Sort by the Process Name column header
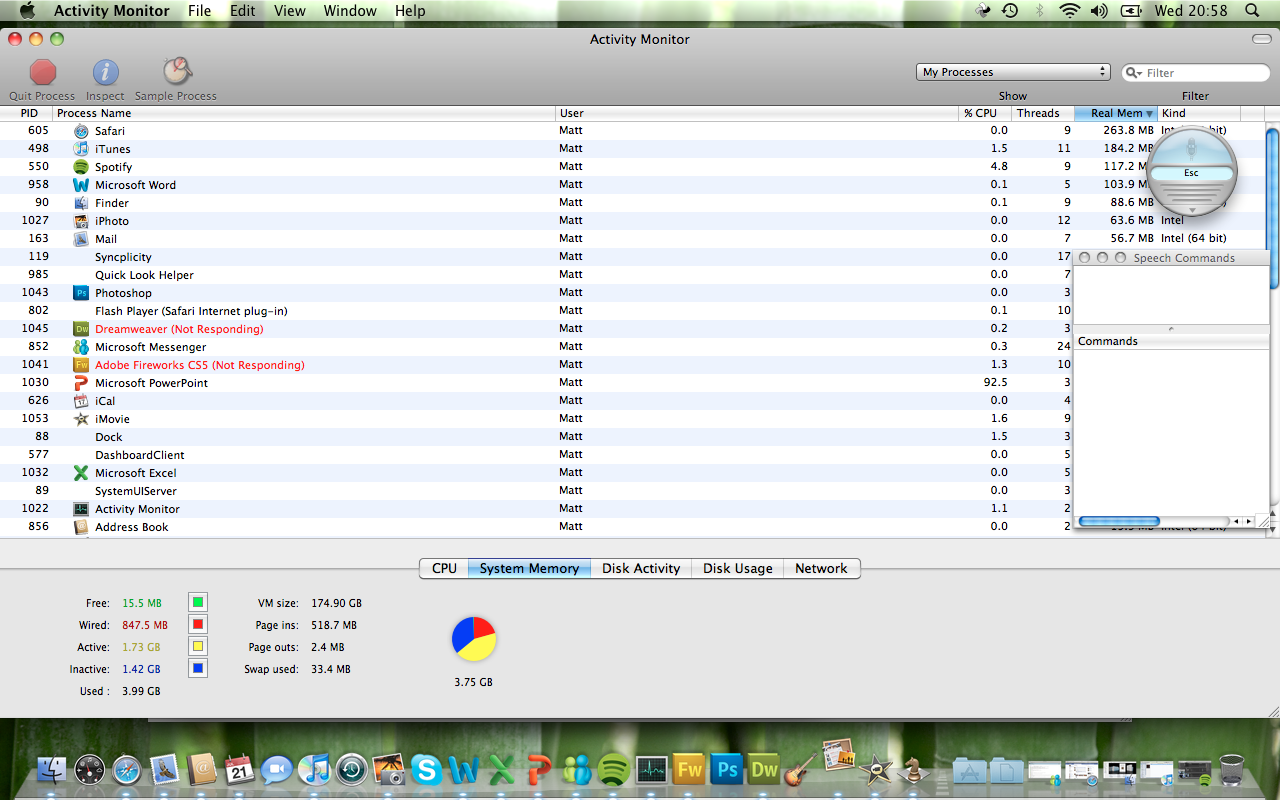The width and height of the screenshot is (1280, 800). [x=303, y=113]
